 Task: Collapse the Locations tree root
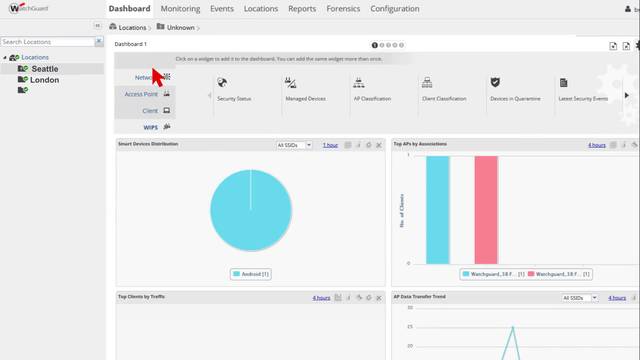[x=5, y=58]
